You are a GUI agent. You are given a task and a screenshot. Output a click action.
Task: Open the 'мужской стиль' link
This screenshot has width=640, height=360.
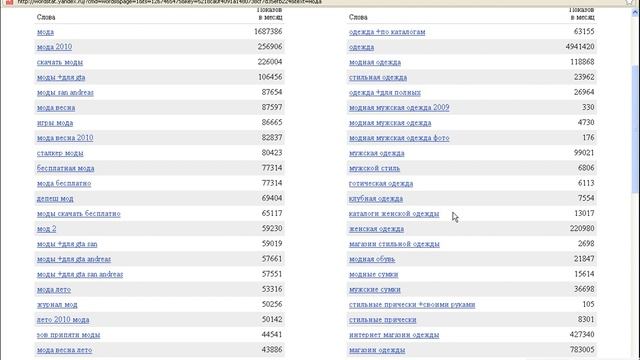374,168
